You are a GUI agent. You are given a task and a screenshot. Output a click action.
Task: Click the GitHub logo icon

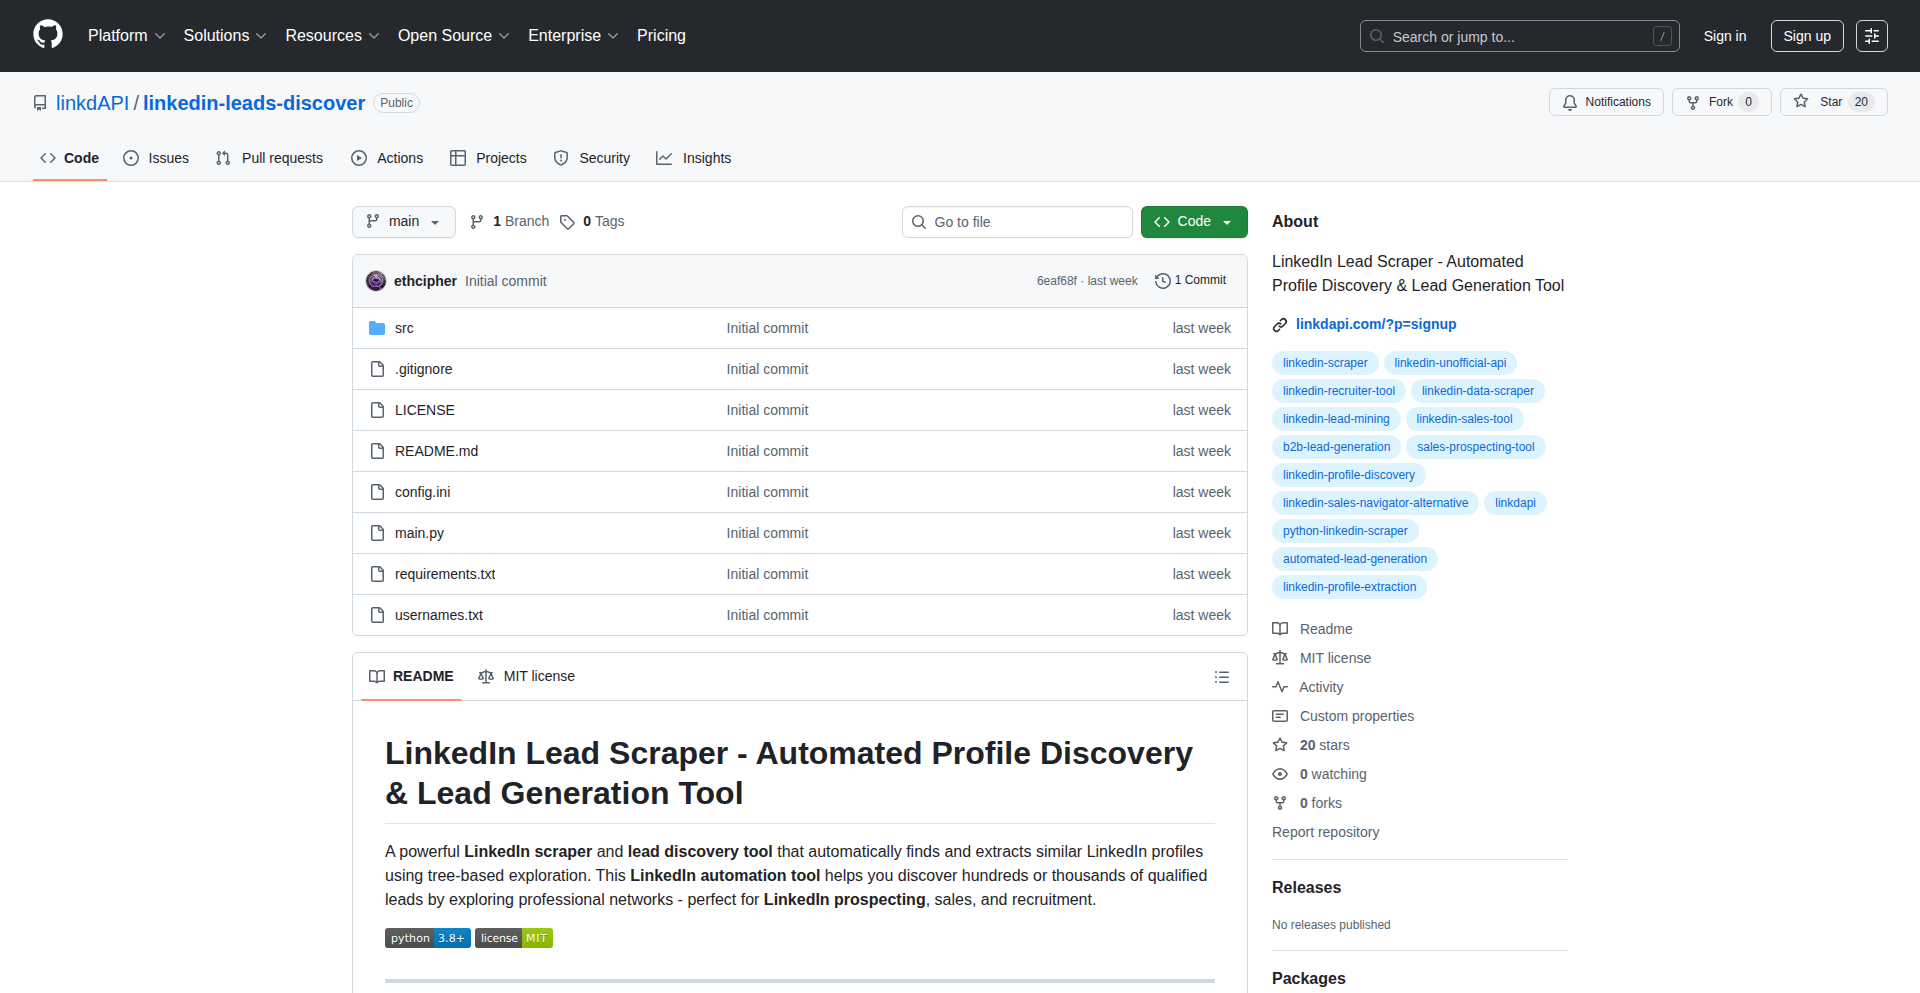(x=48, y=35)
